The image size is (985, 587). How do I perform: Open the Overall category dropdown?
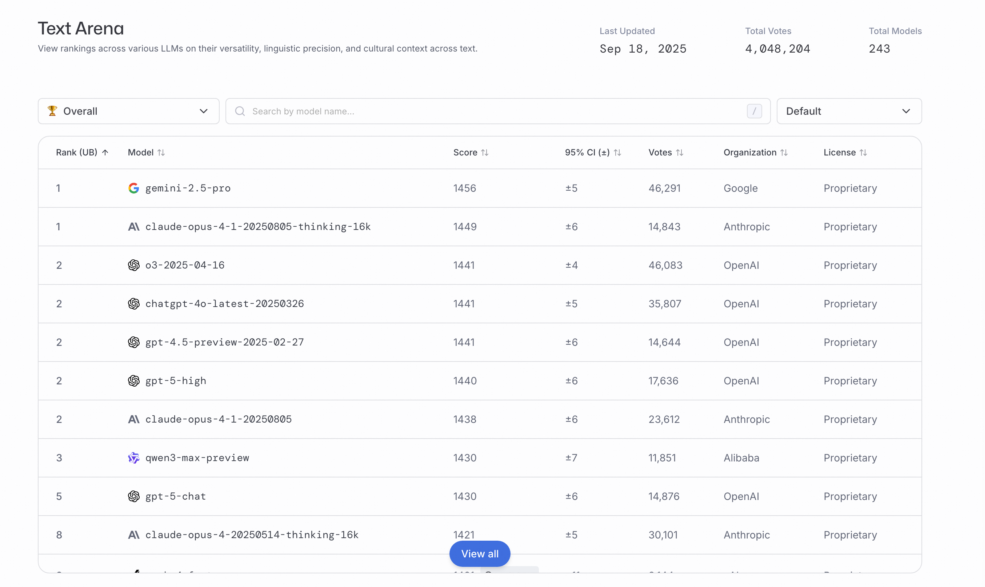coord(128,111)
